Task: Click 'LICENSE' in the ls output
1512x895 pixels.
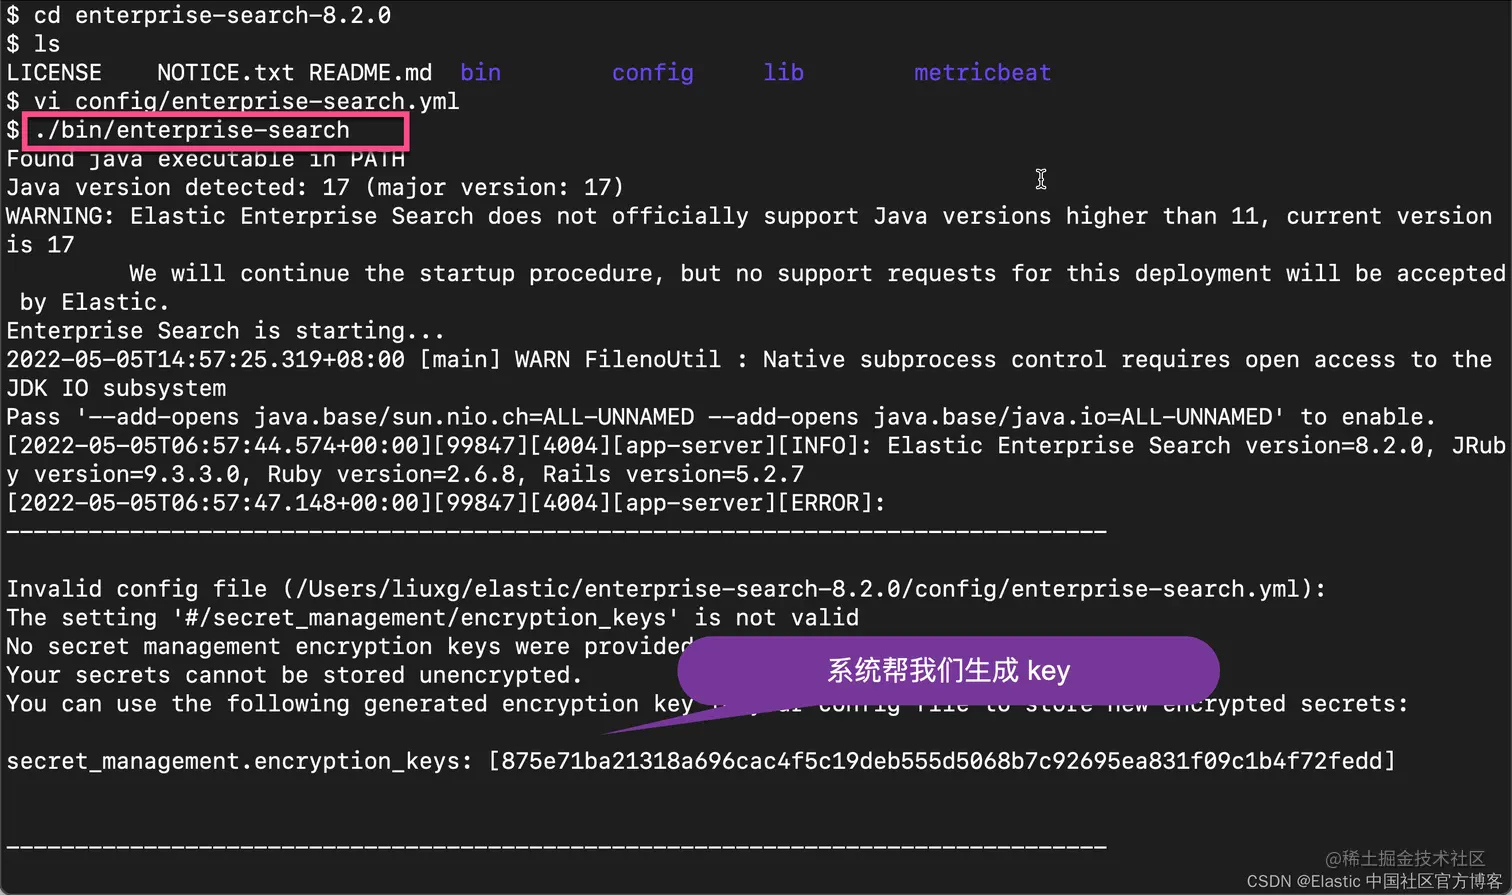Action: 54,73
